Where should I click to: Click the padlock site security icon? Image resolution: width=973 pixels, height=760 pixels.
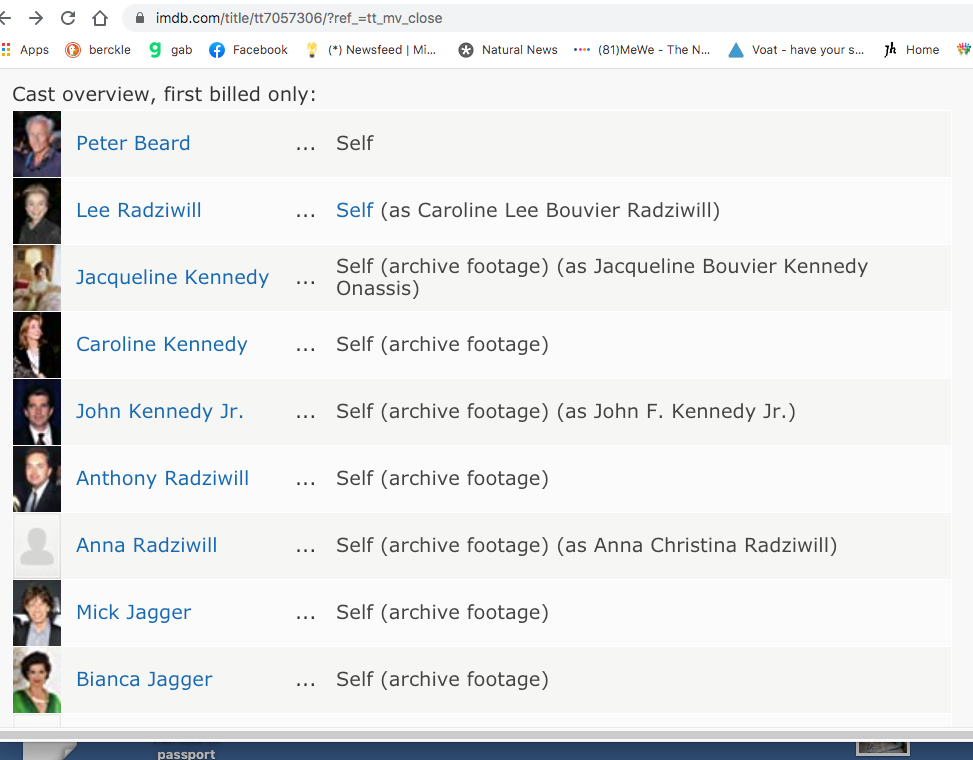click(140, 18)
